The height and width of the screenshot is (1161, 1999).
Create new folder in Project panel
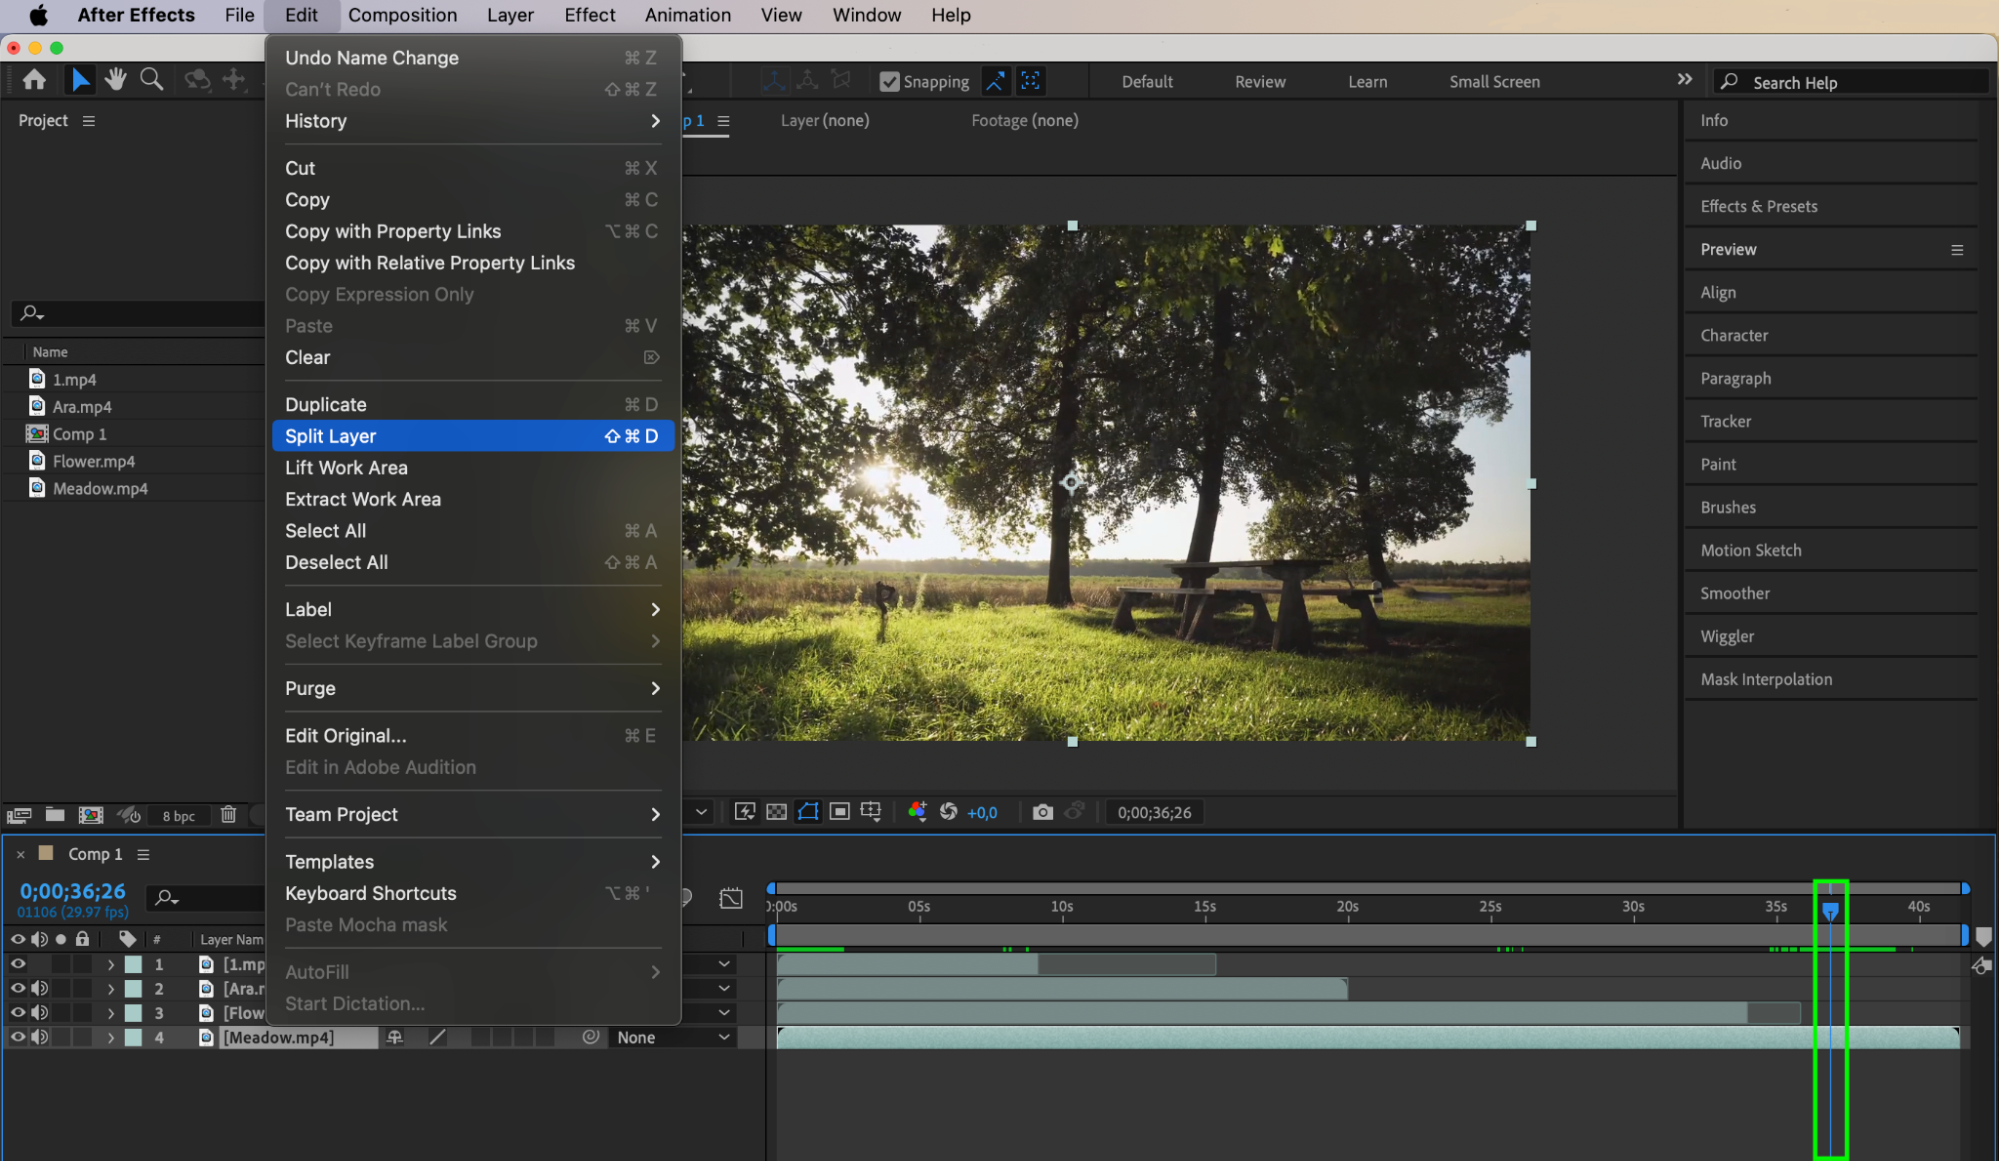[x=55, y=815]
